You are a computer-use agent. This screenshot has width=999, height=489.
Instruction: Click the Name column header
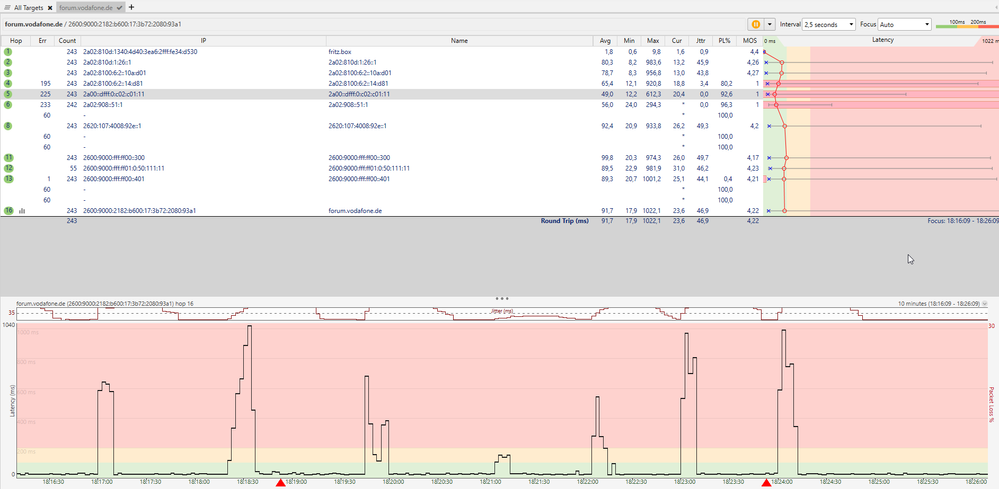click(459, 40)
